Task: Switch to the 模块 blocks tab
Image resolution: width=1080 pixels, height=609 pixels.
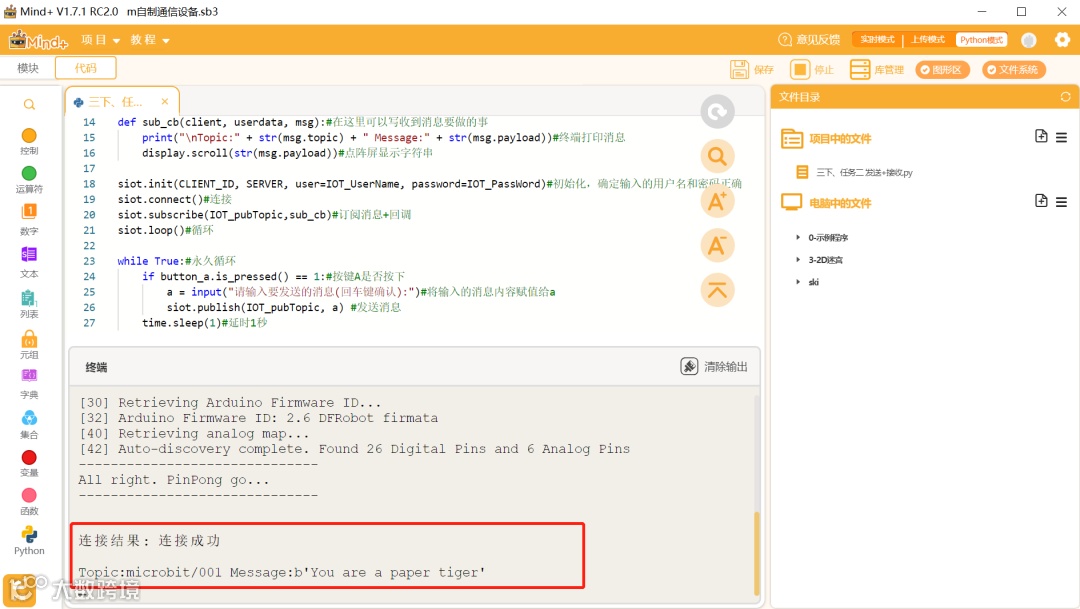Action: (28, 68)
